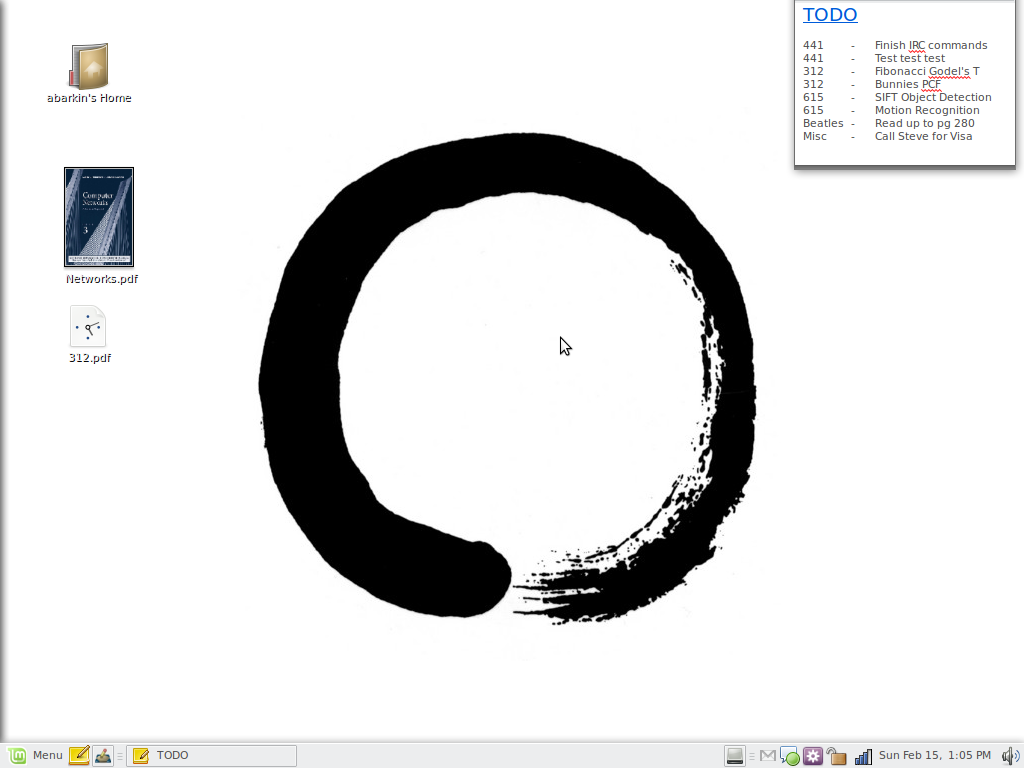1024x768 pixels.
Task: Click the volume speaker icon
Action: coord(1010,756)
